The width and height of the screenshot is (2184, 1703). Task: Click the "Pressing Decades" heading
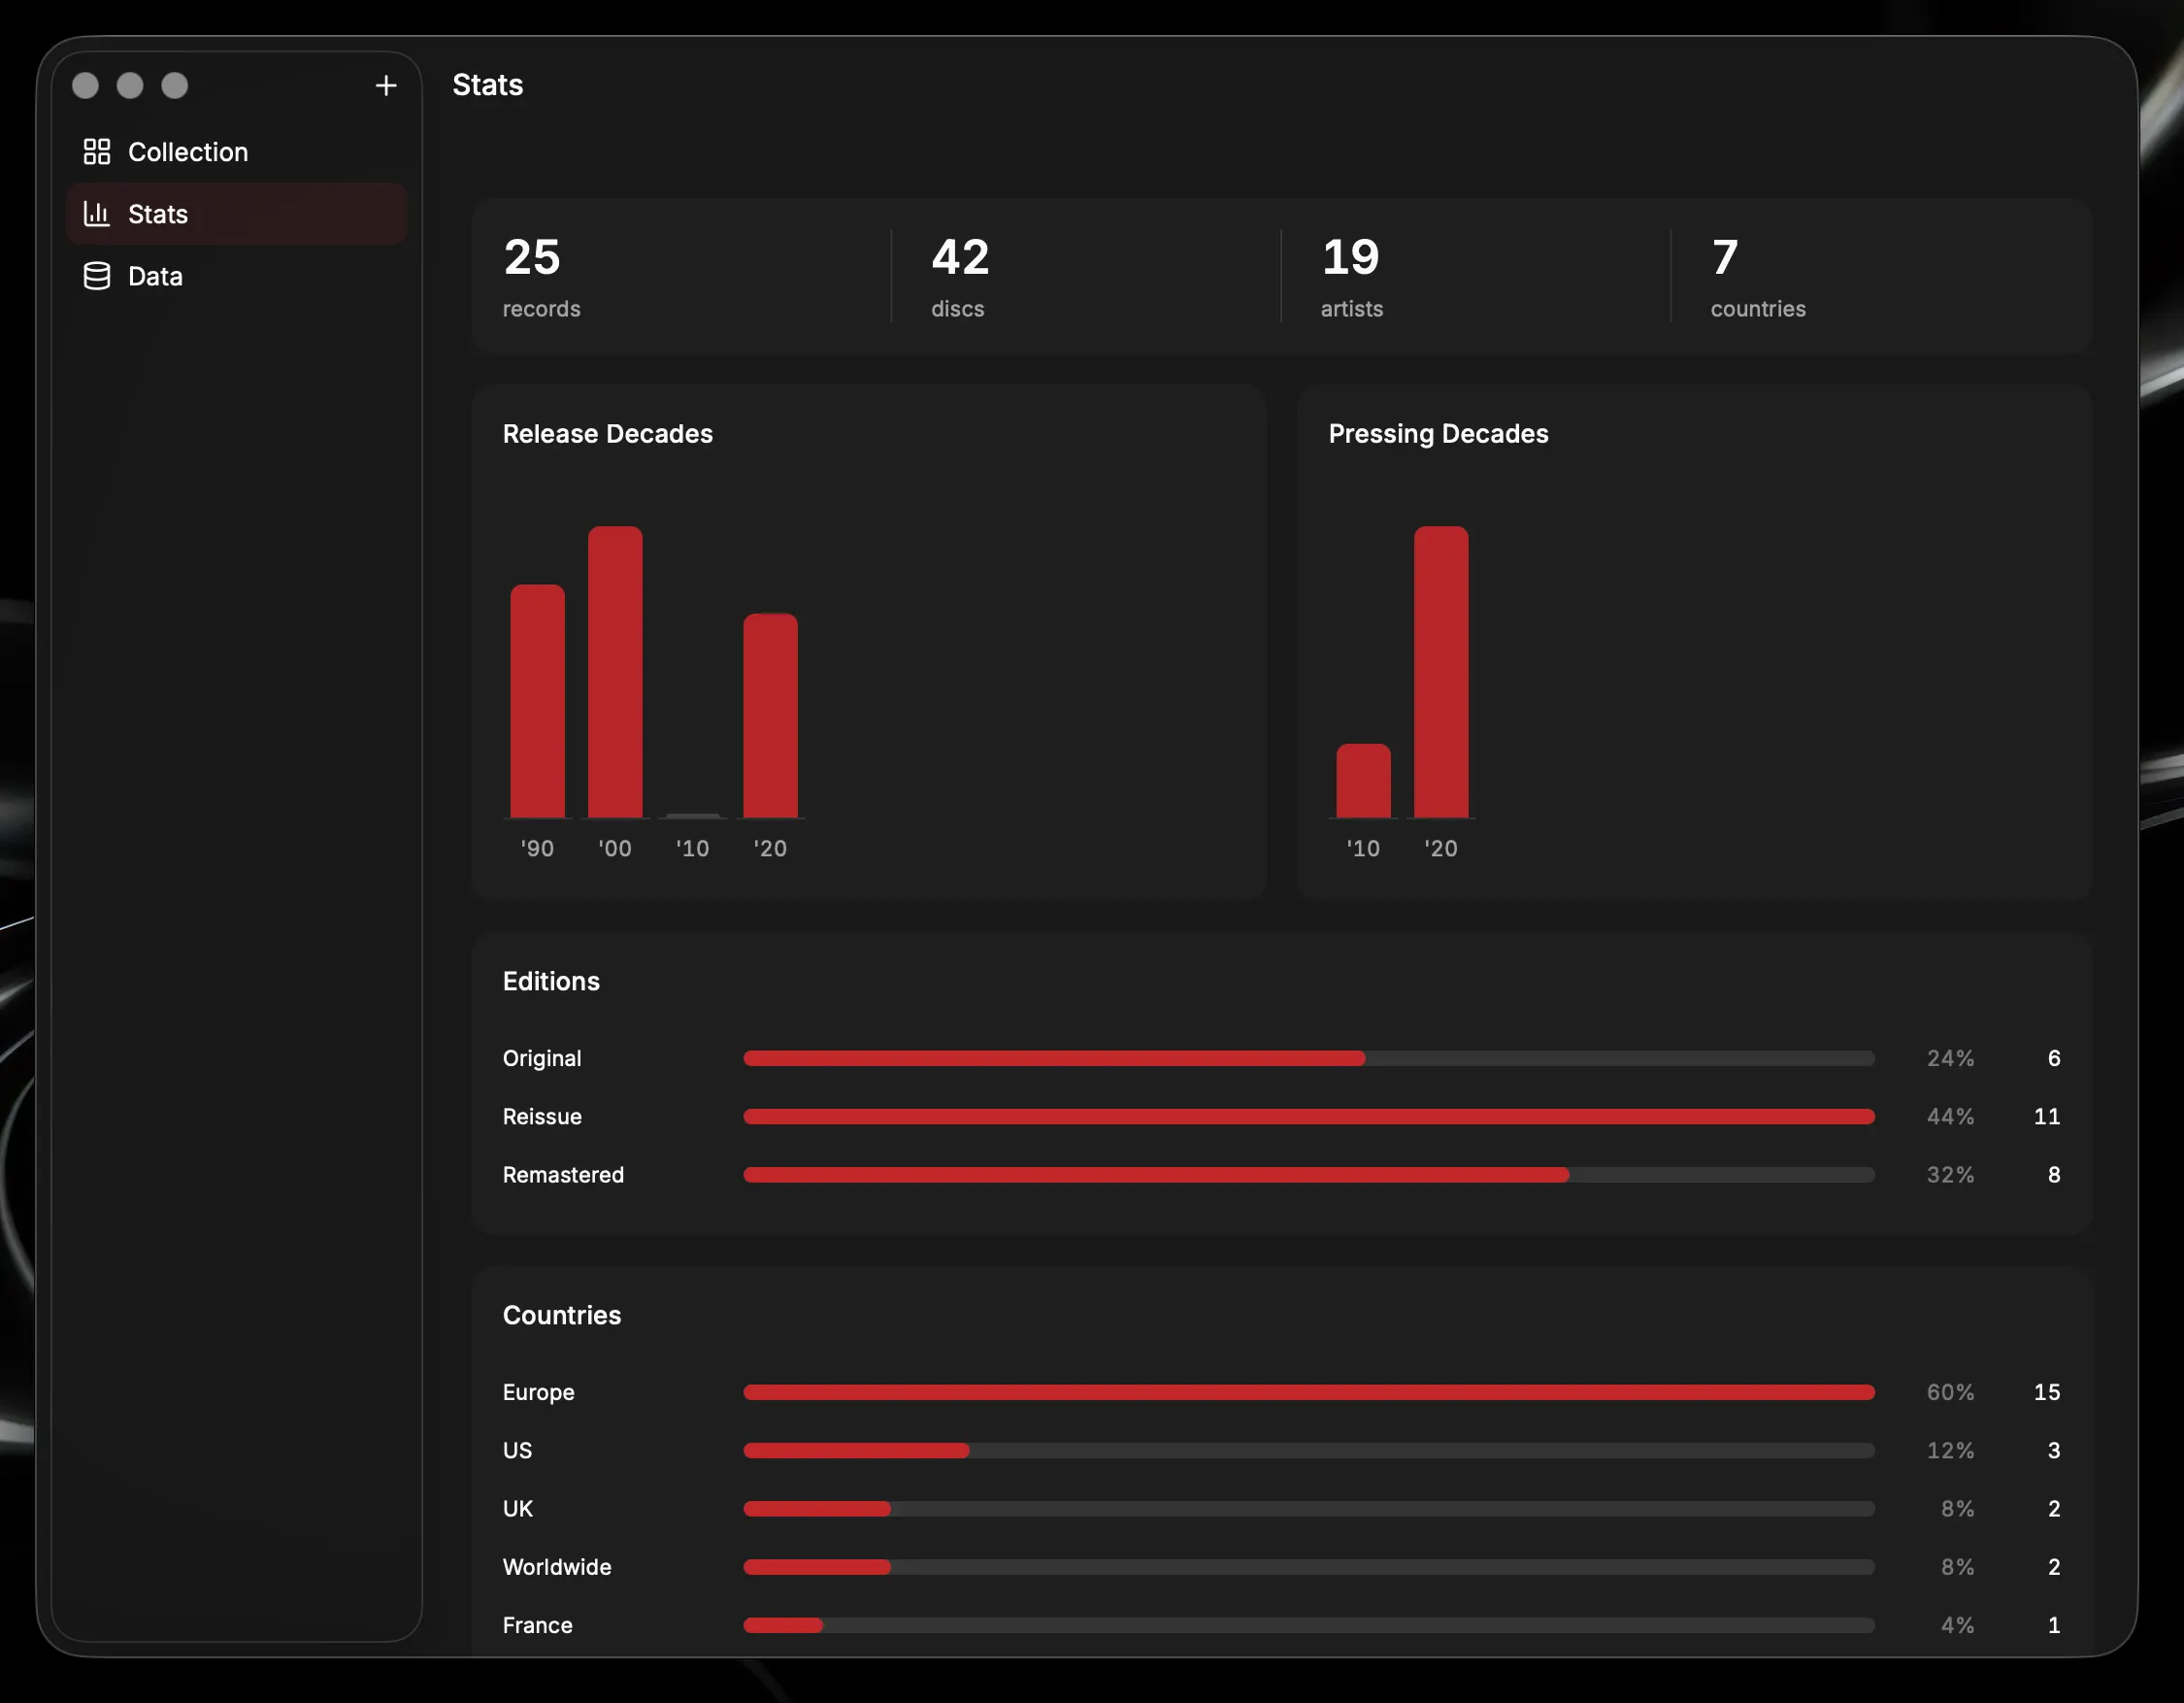tap(1438, 434)
